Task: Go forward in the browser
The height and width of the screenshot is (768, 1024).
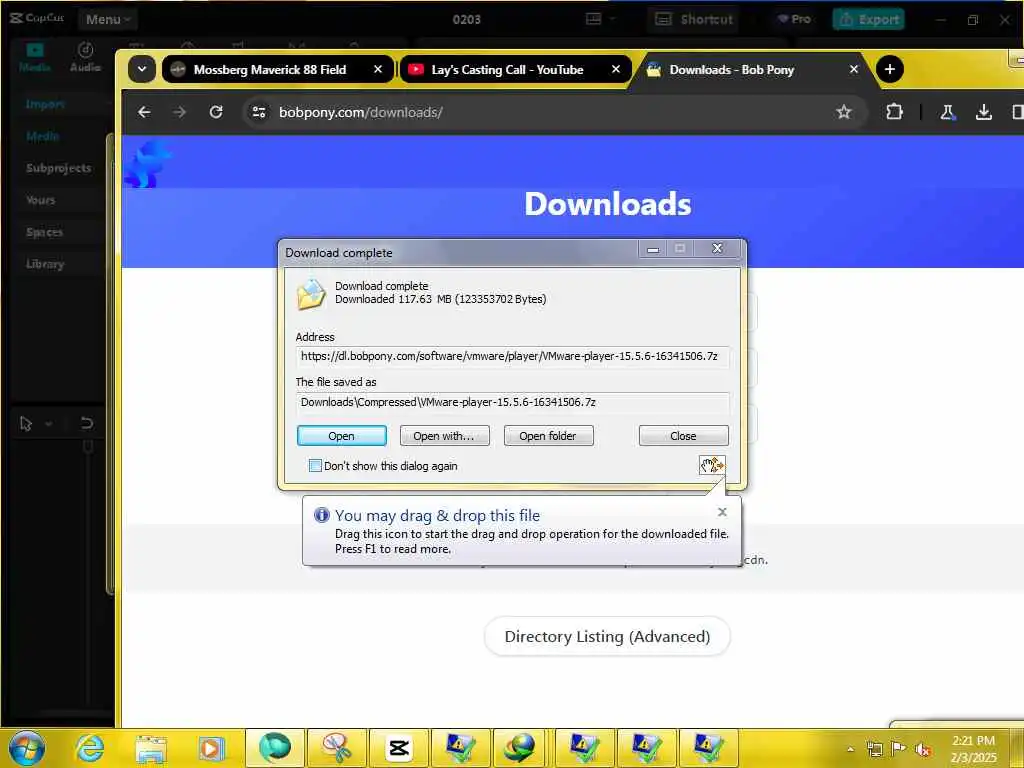Action: [179, 112]
